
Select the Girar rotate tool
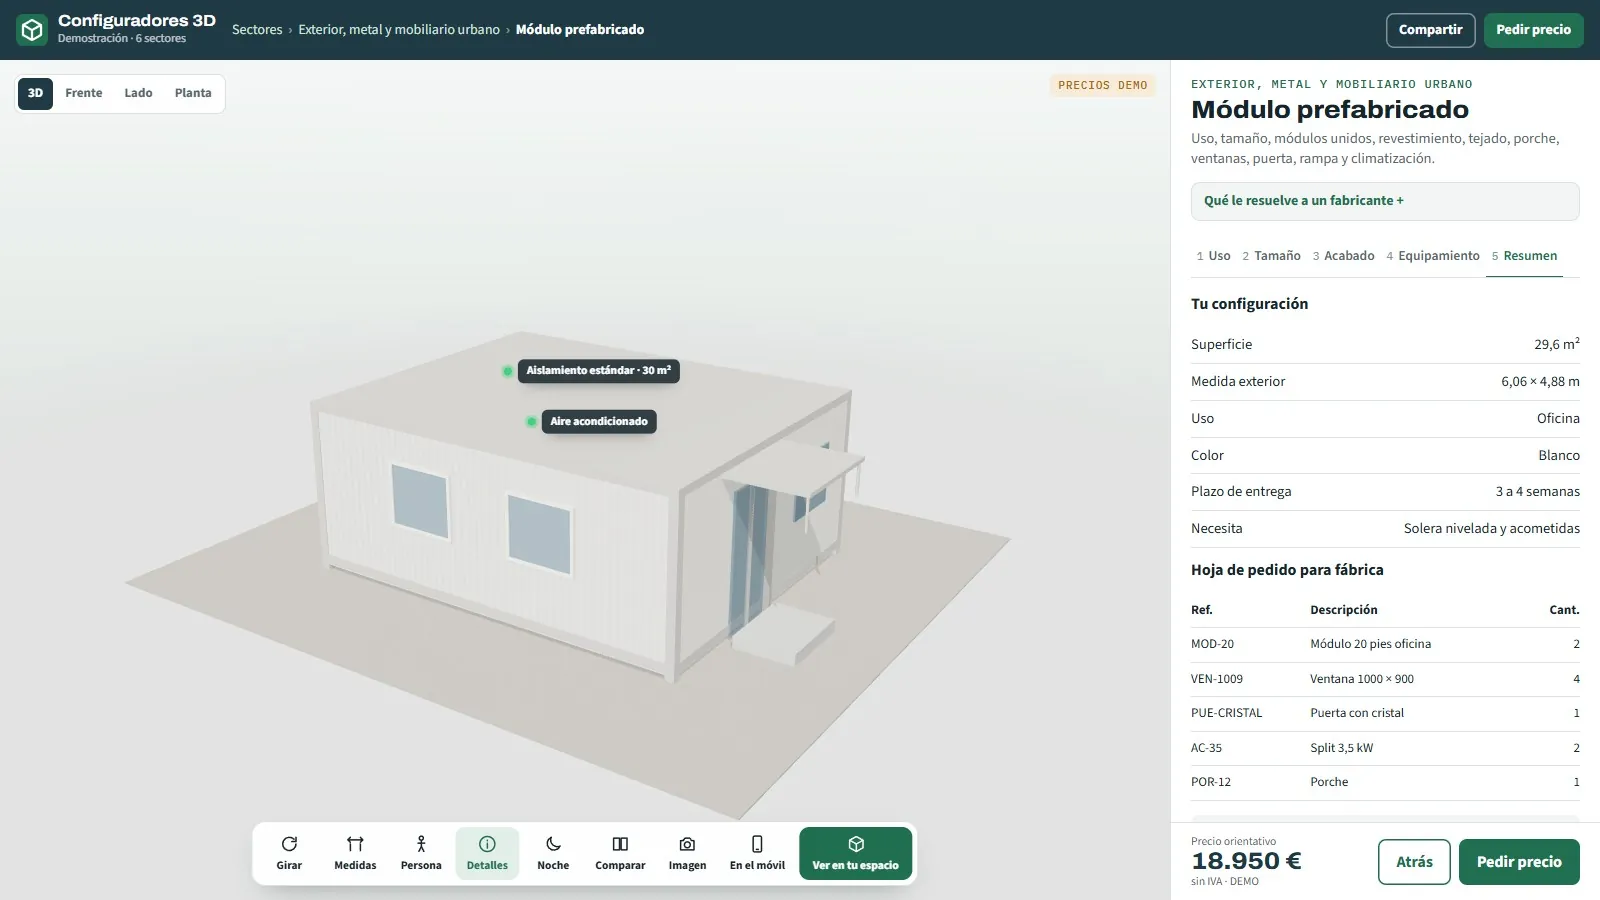coord(289,853)
